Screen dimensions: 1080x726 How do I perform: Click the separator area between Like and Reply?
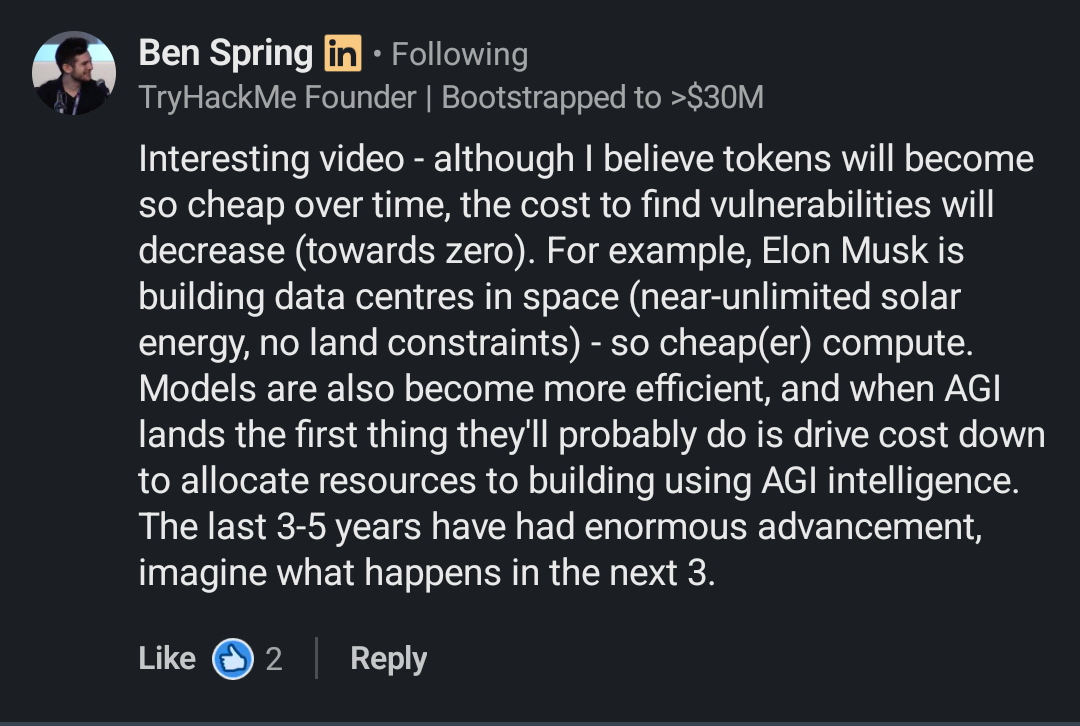pos(318,658)
